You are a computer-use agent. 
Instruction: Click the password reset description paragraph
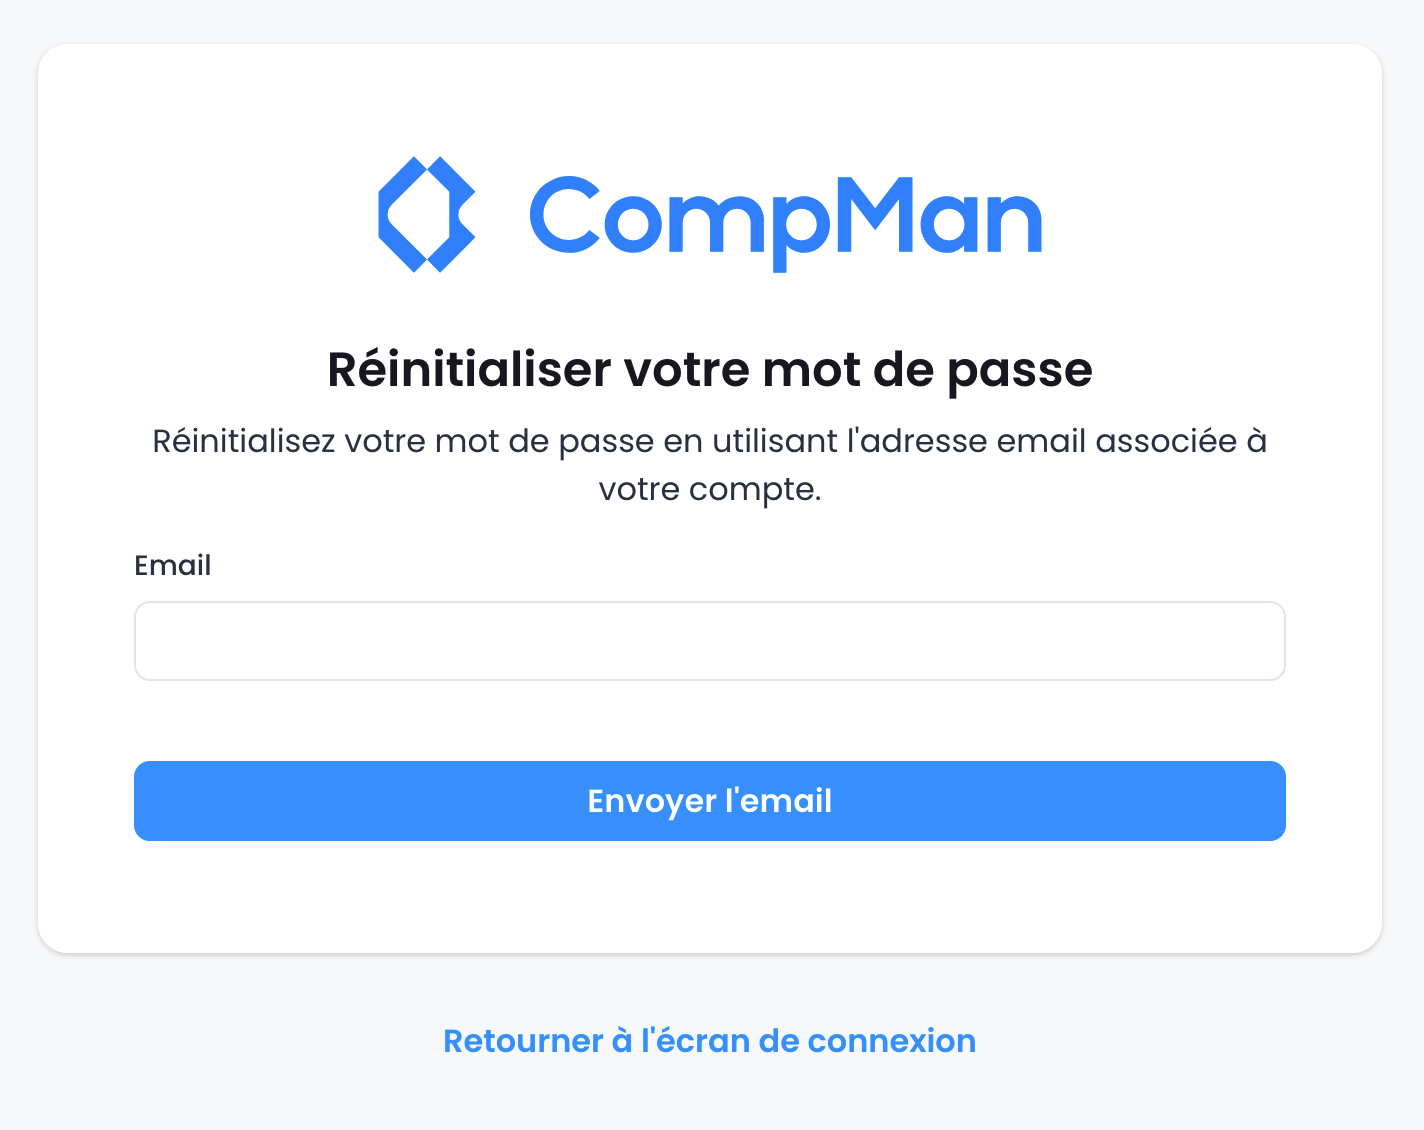click(709, 442)
